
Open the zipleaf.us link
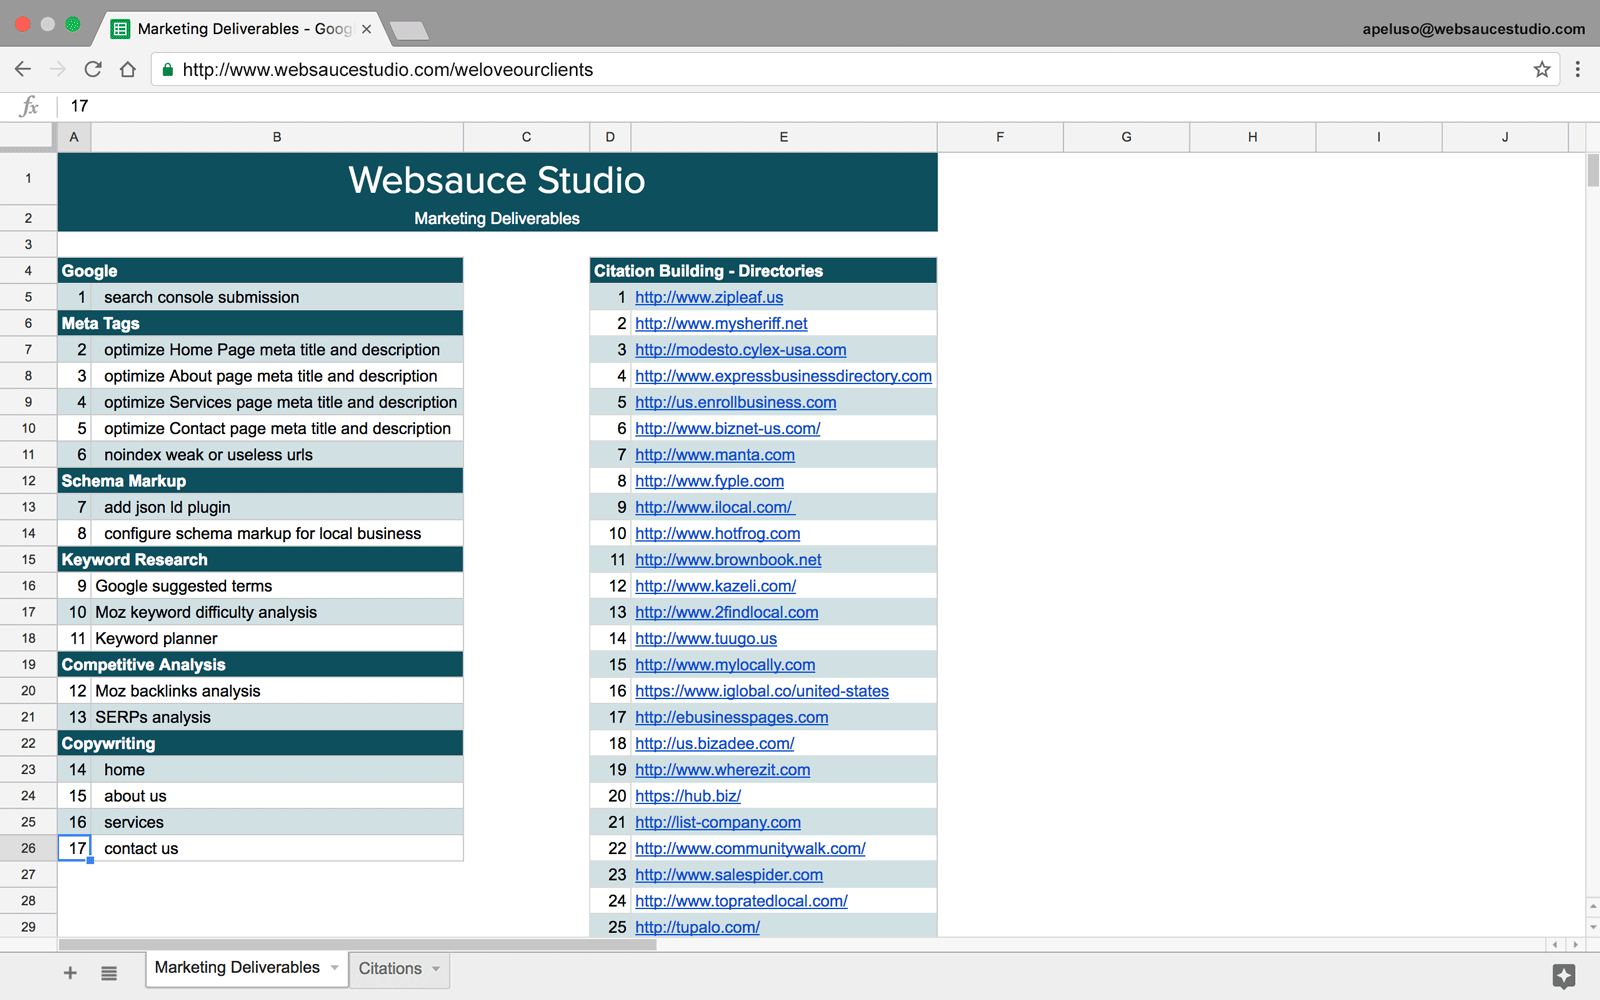pyautogui.click(x=709, y=297)
